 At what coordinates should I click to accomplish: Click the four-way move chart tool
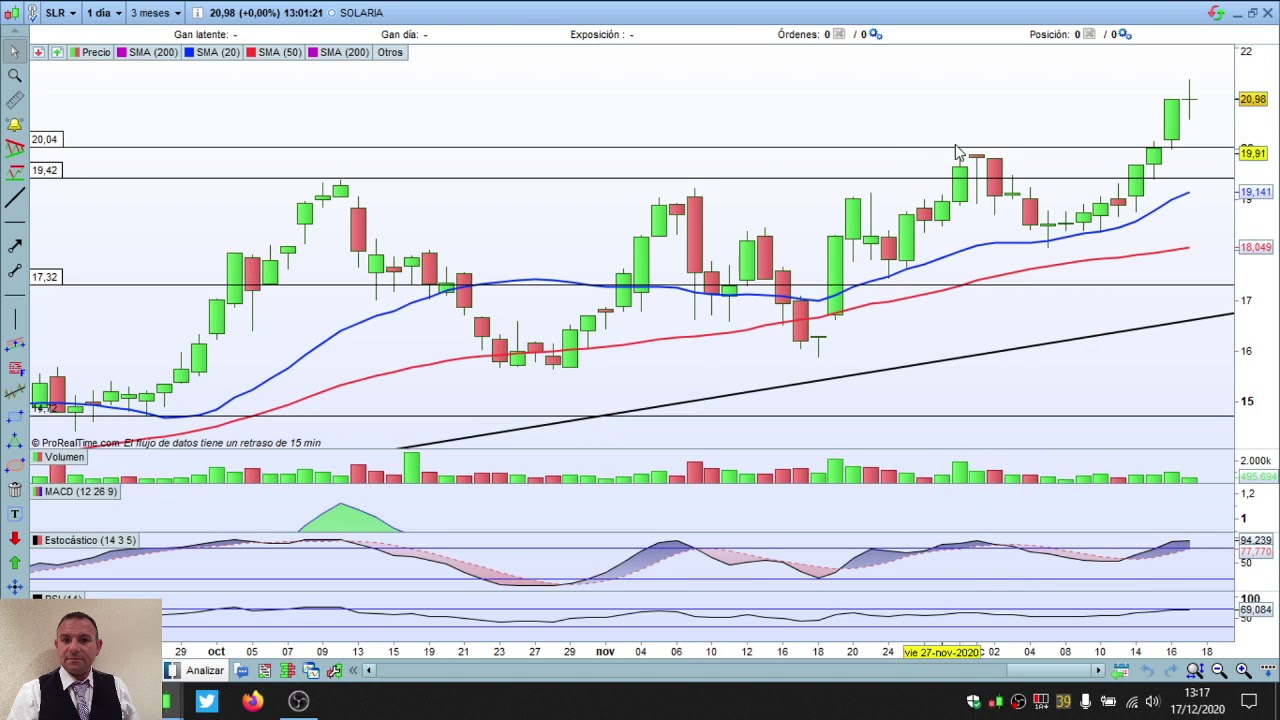14,587
